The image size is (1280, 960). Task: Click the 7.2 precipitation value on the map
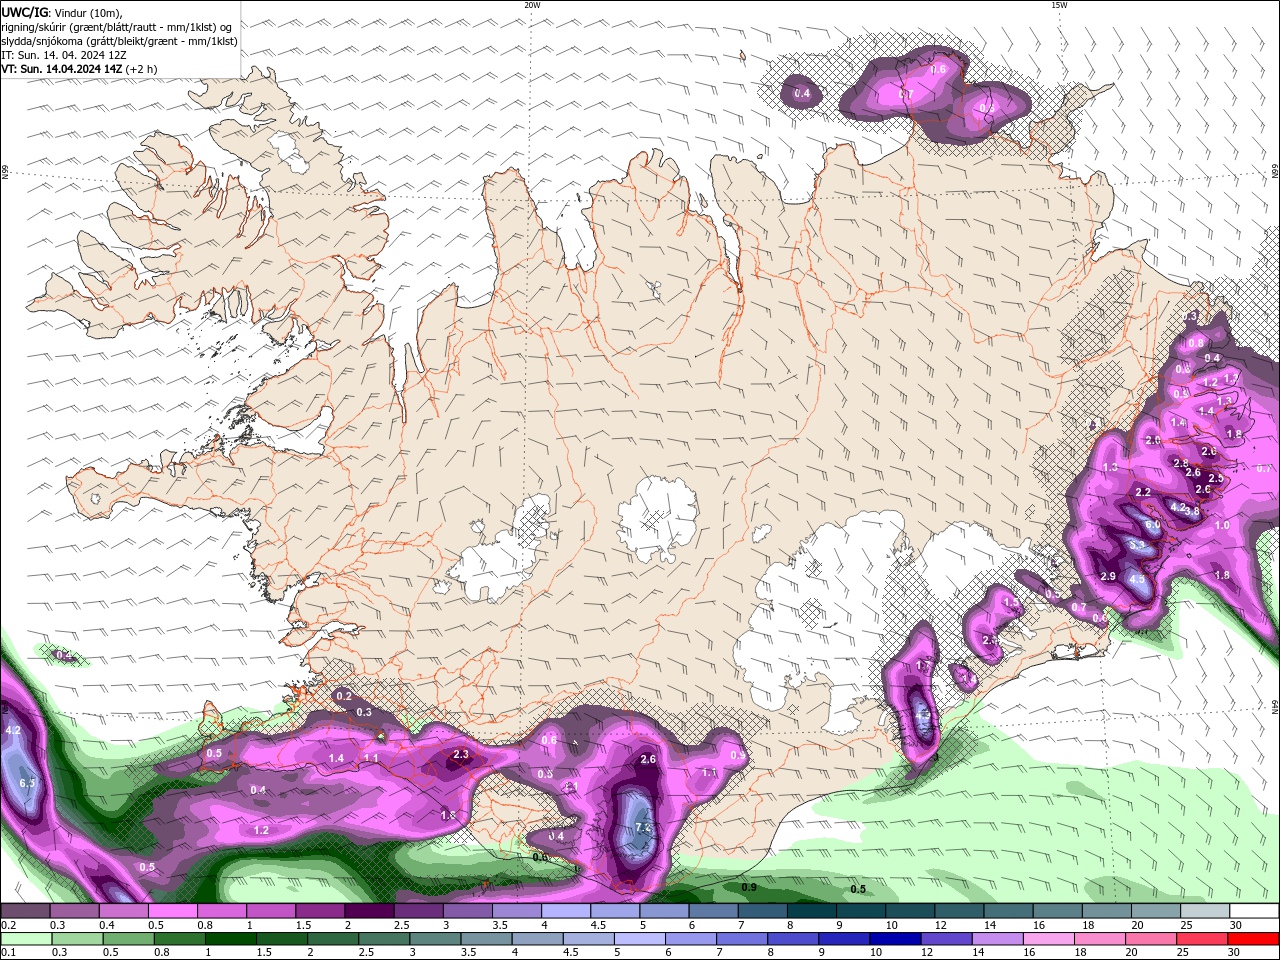tap(644, 827)
